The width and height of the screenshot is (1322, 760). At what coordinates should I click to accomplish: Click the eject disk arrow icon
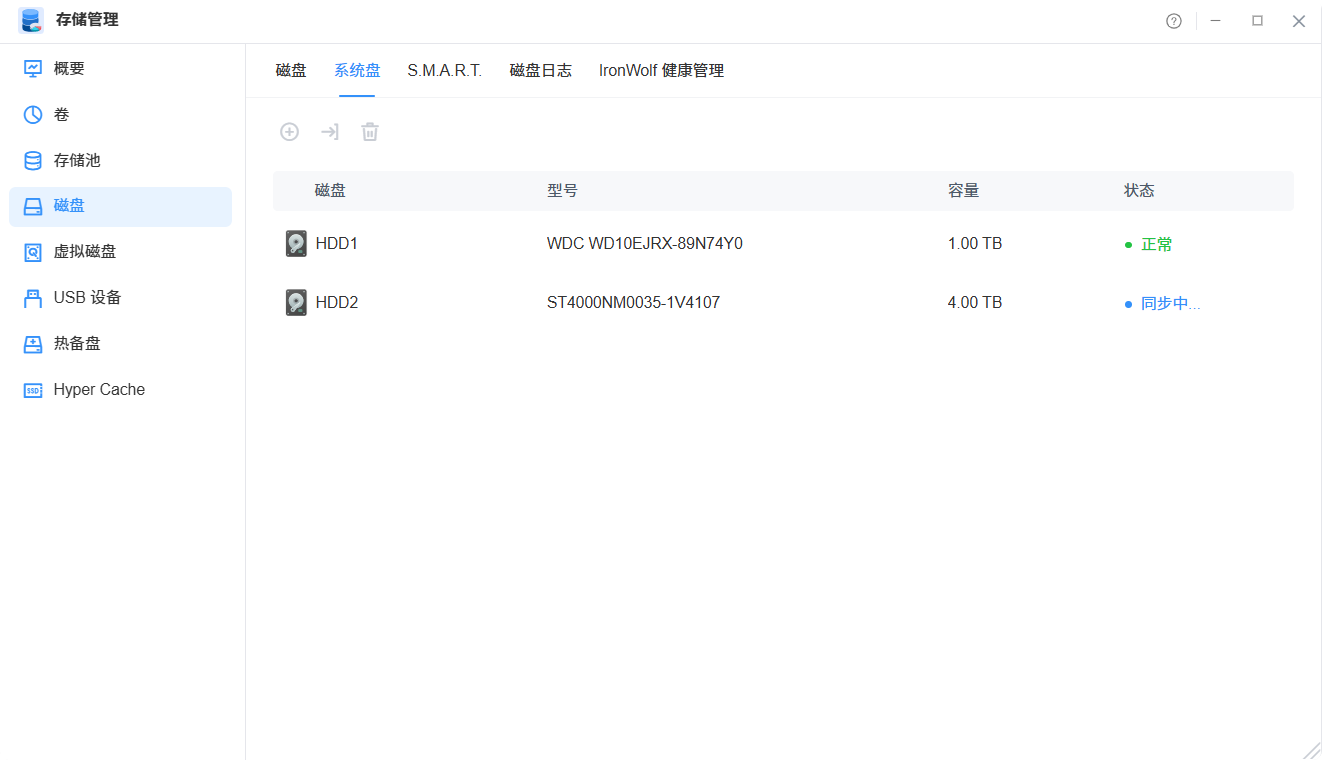click(330, 131)
